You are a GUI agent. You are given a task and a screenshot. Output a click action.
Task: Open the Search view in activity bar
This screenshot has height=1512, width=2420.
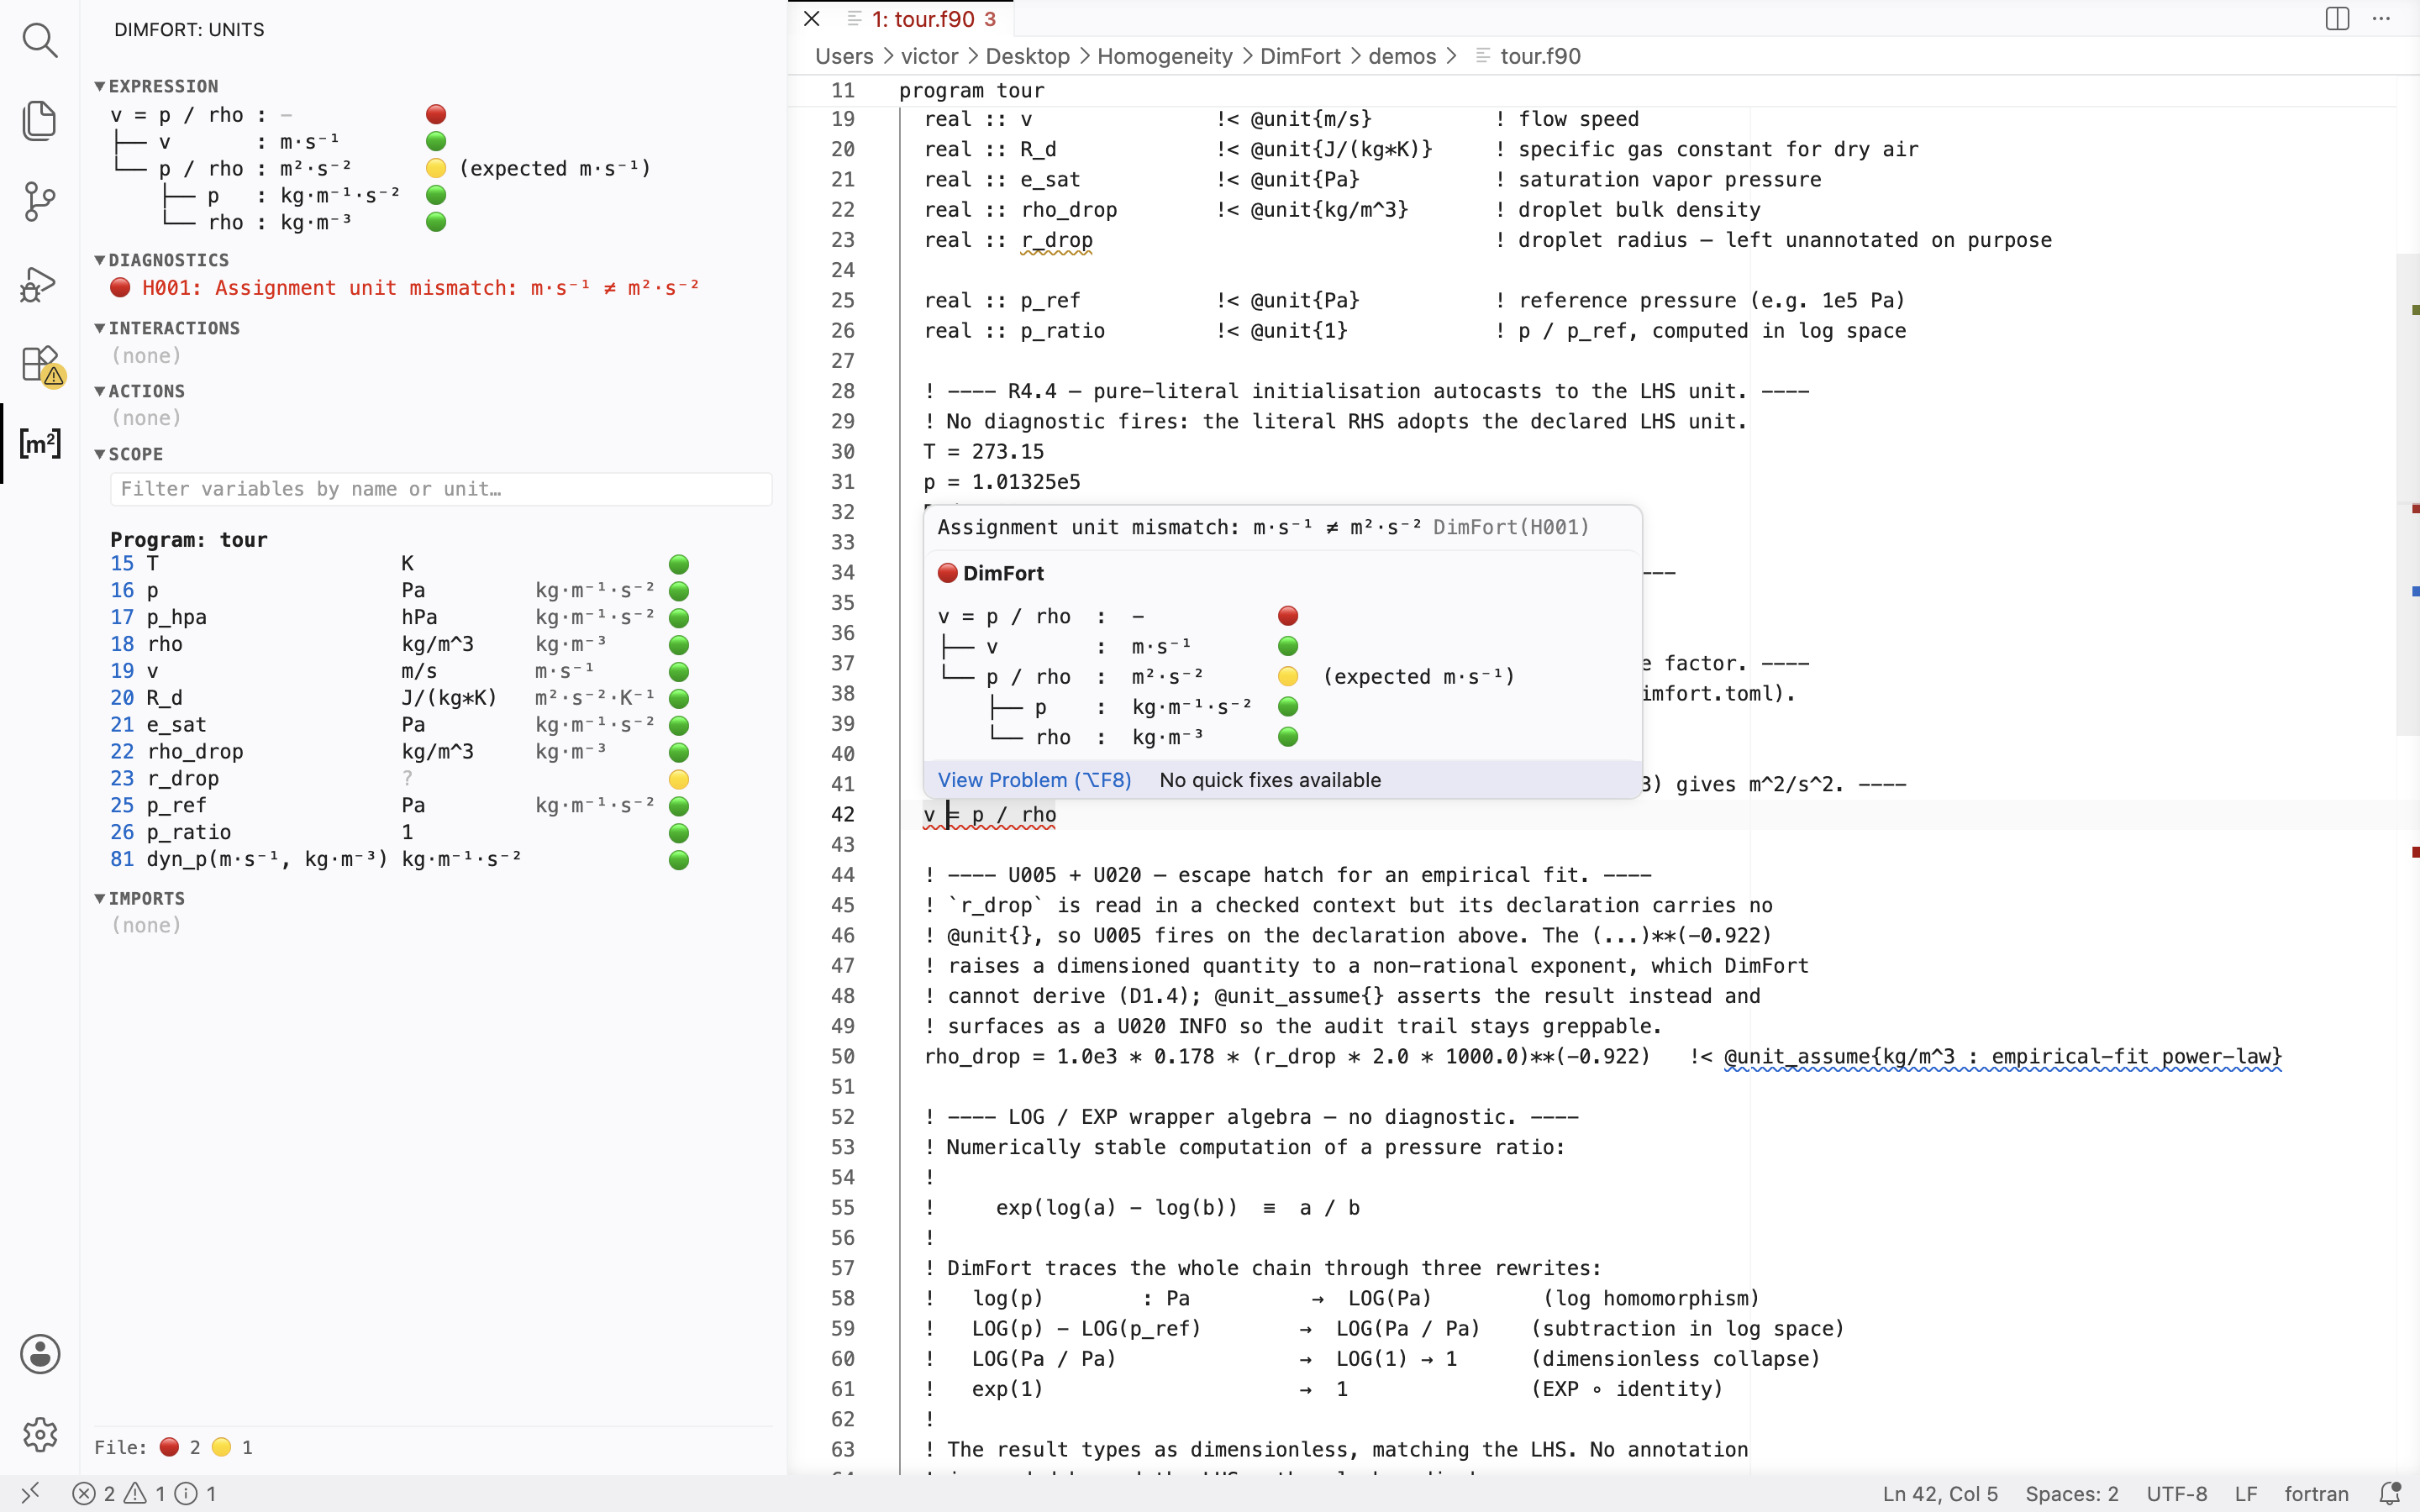click(40, 40)
